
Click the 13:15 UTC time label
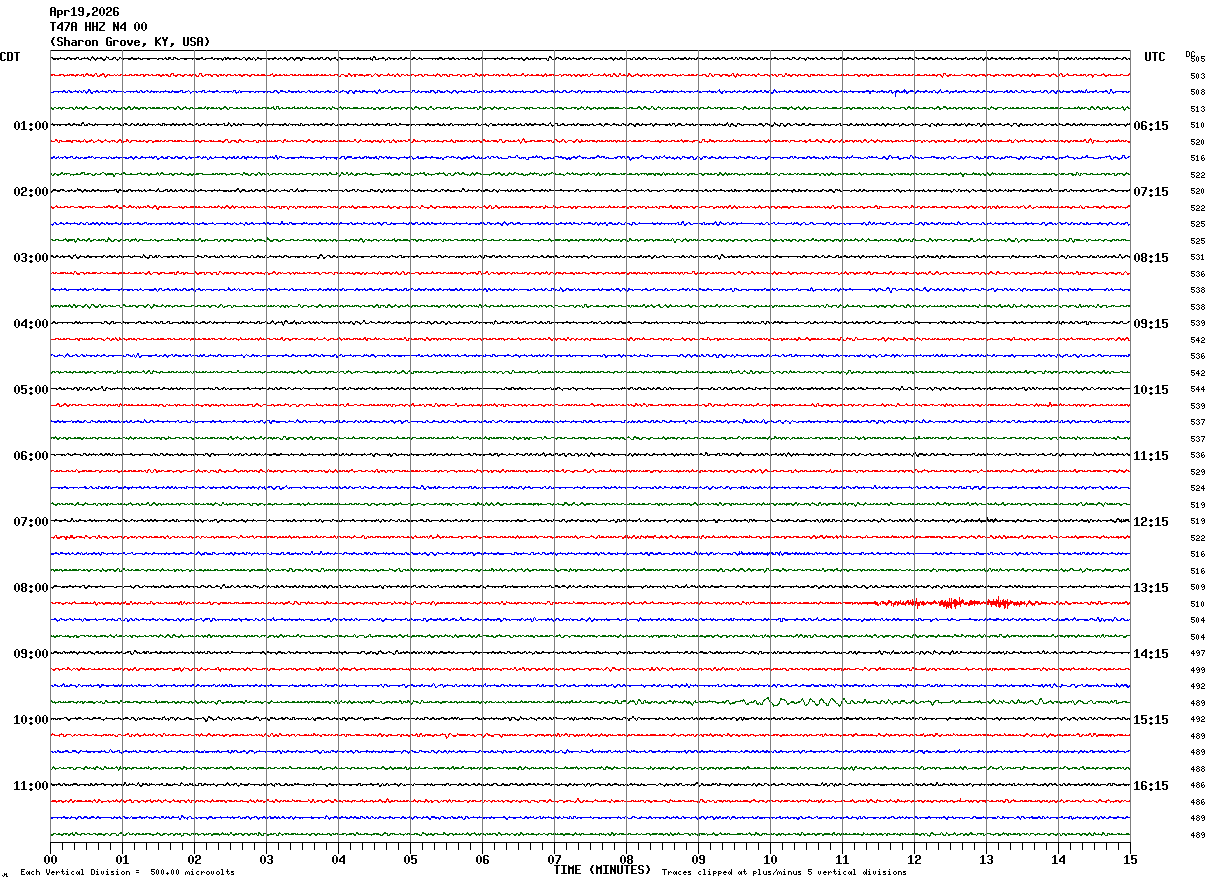click(1150, 588)
